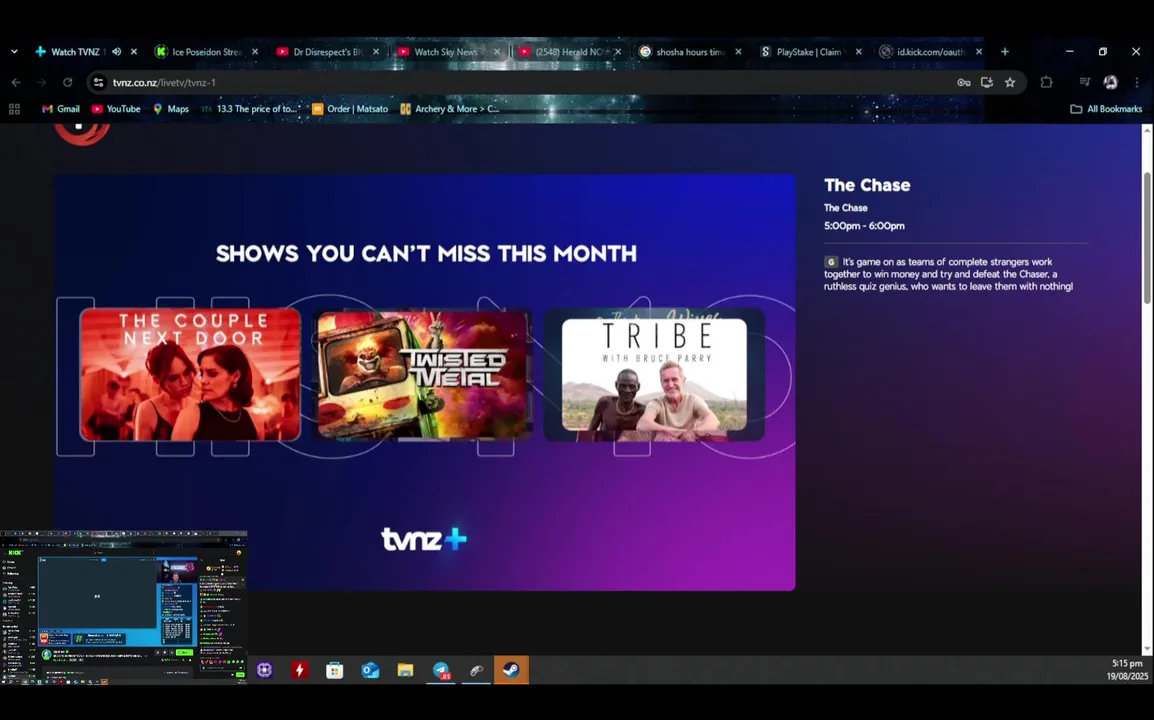
Task: Bookmark this page with the star icon
Action: [1010, 82]
